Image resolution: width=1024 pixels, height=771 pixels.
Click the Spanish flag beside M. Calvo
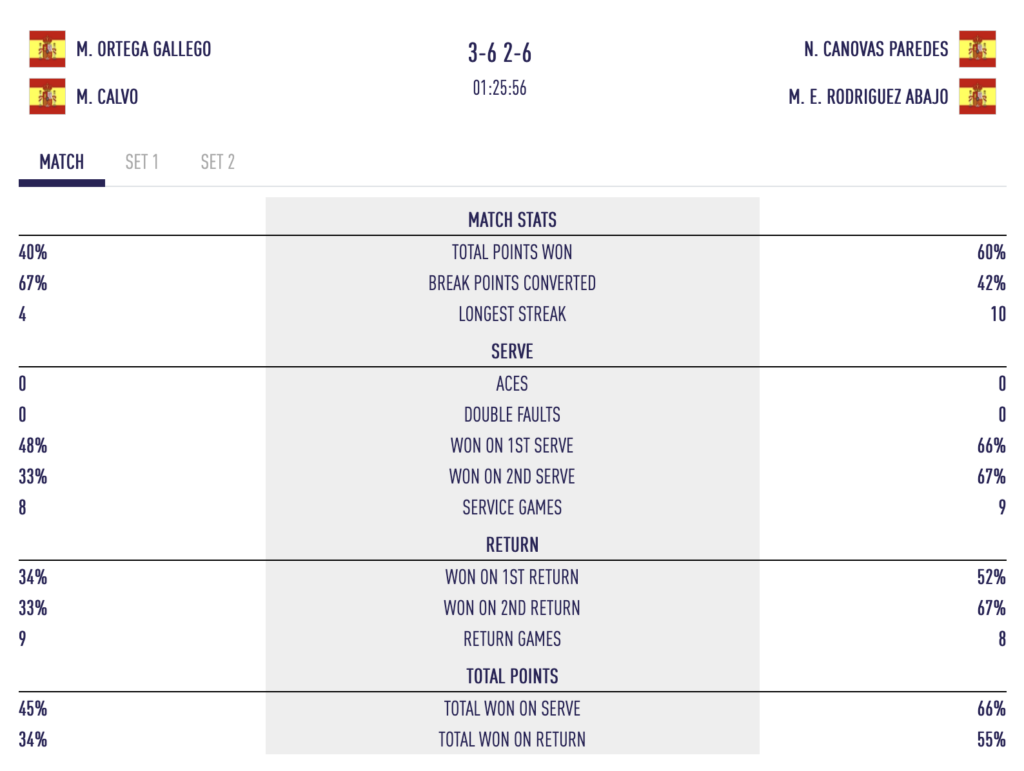(x=47, y=97)
